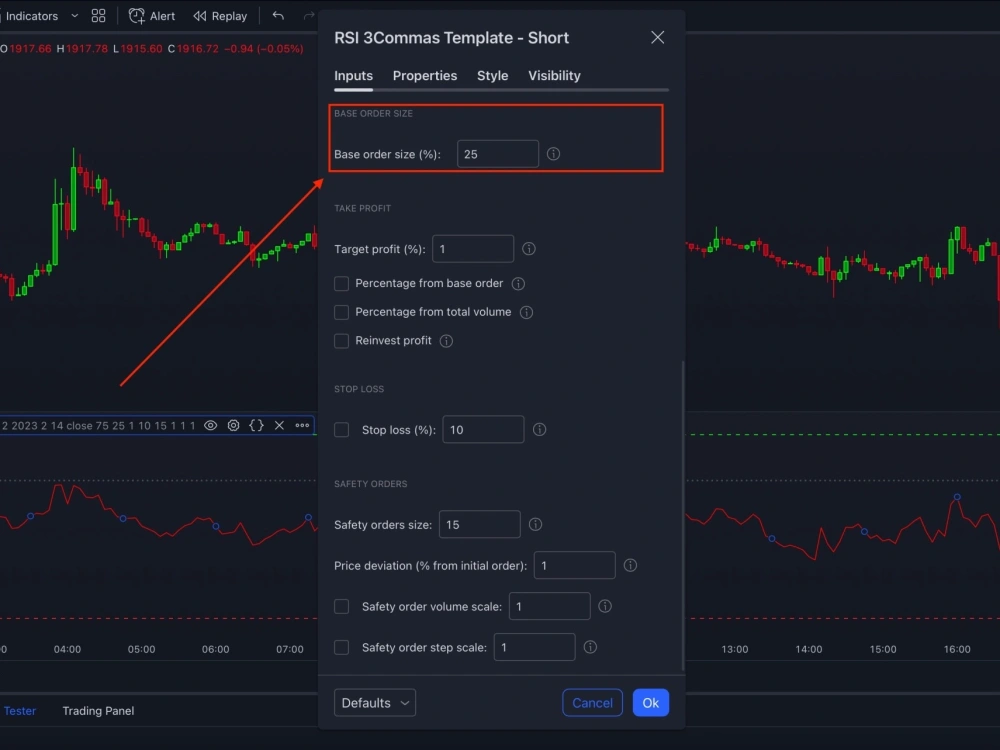Switch to the Style tab

click(x=492, y=76)
